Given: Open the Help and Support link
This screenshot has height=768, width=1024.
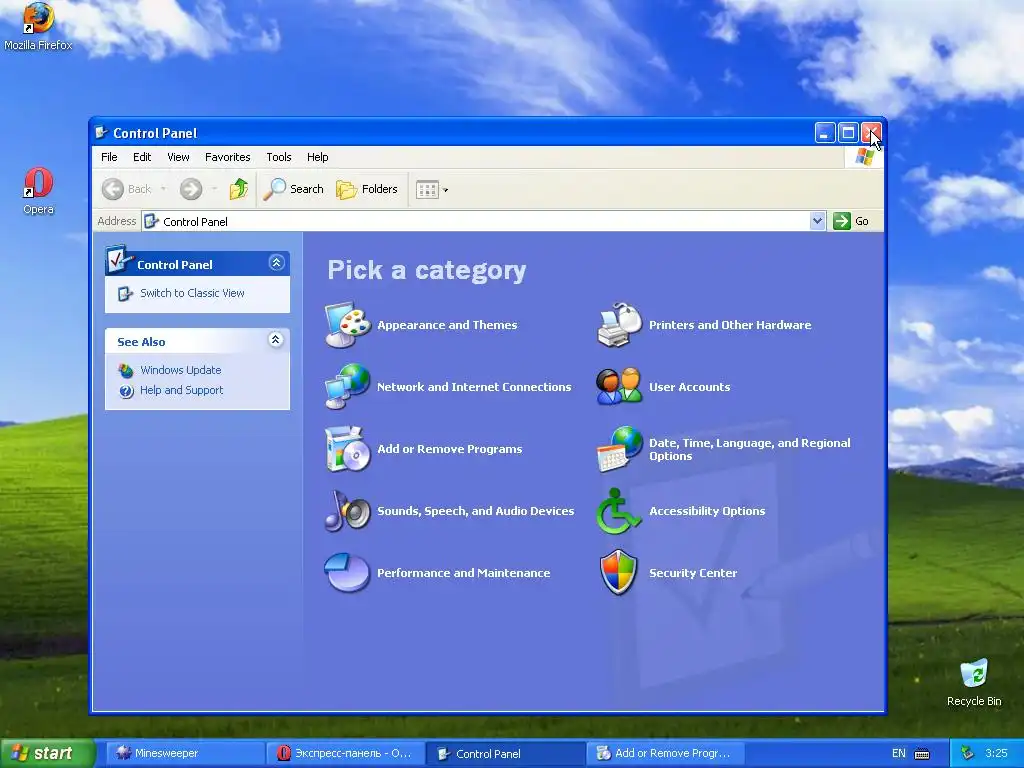Looking at the screenshot, I should coord(182,390).
